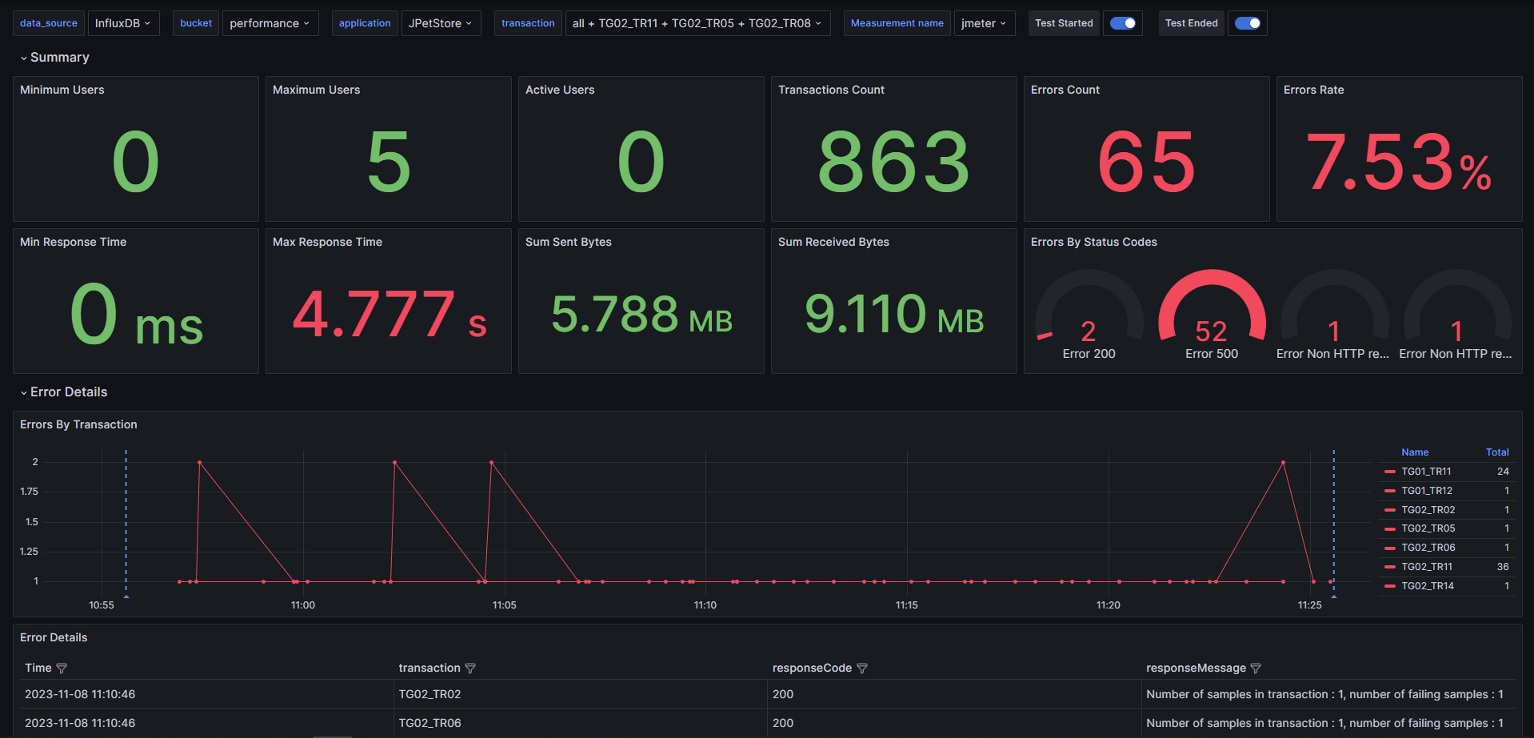Click the filter icon next to responseCode column

click(862, 668)
